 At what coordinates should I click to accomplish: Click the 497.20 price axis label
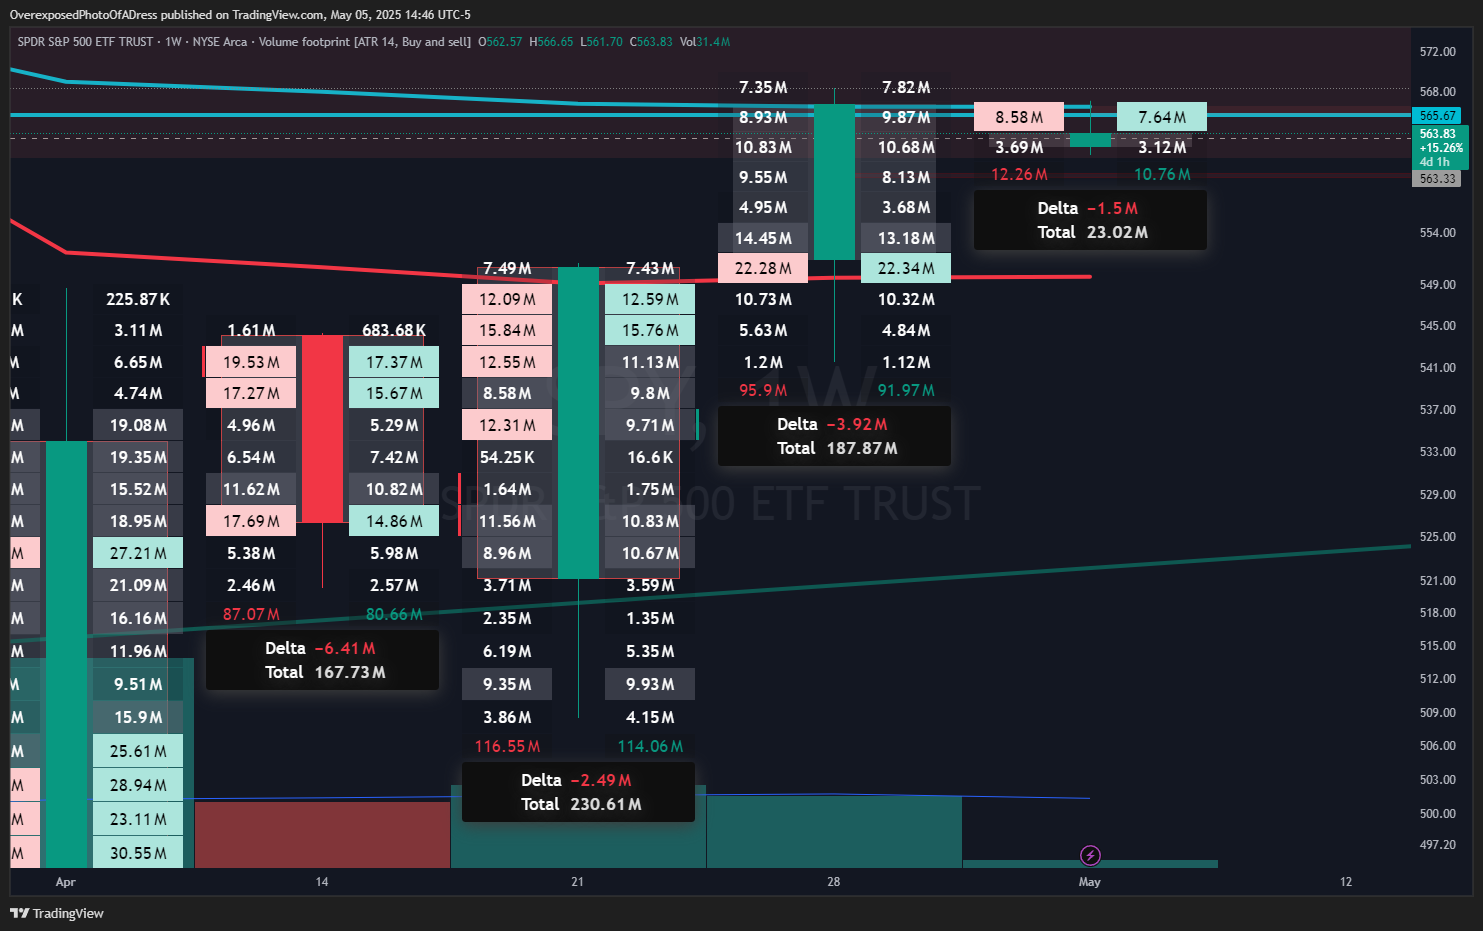1438,845
